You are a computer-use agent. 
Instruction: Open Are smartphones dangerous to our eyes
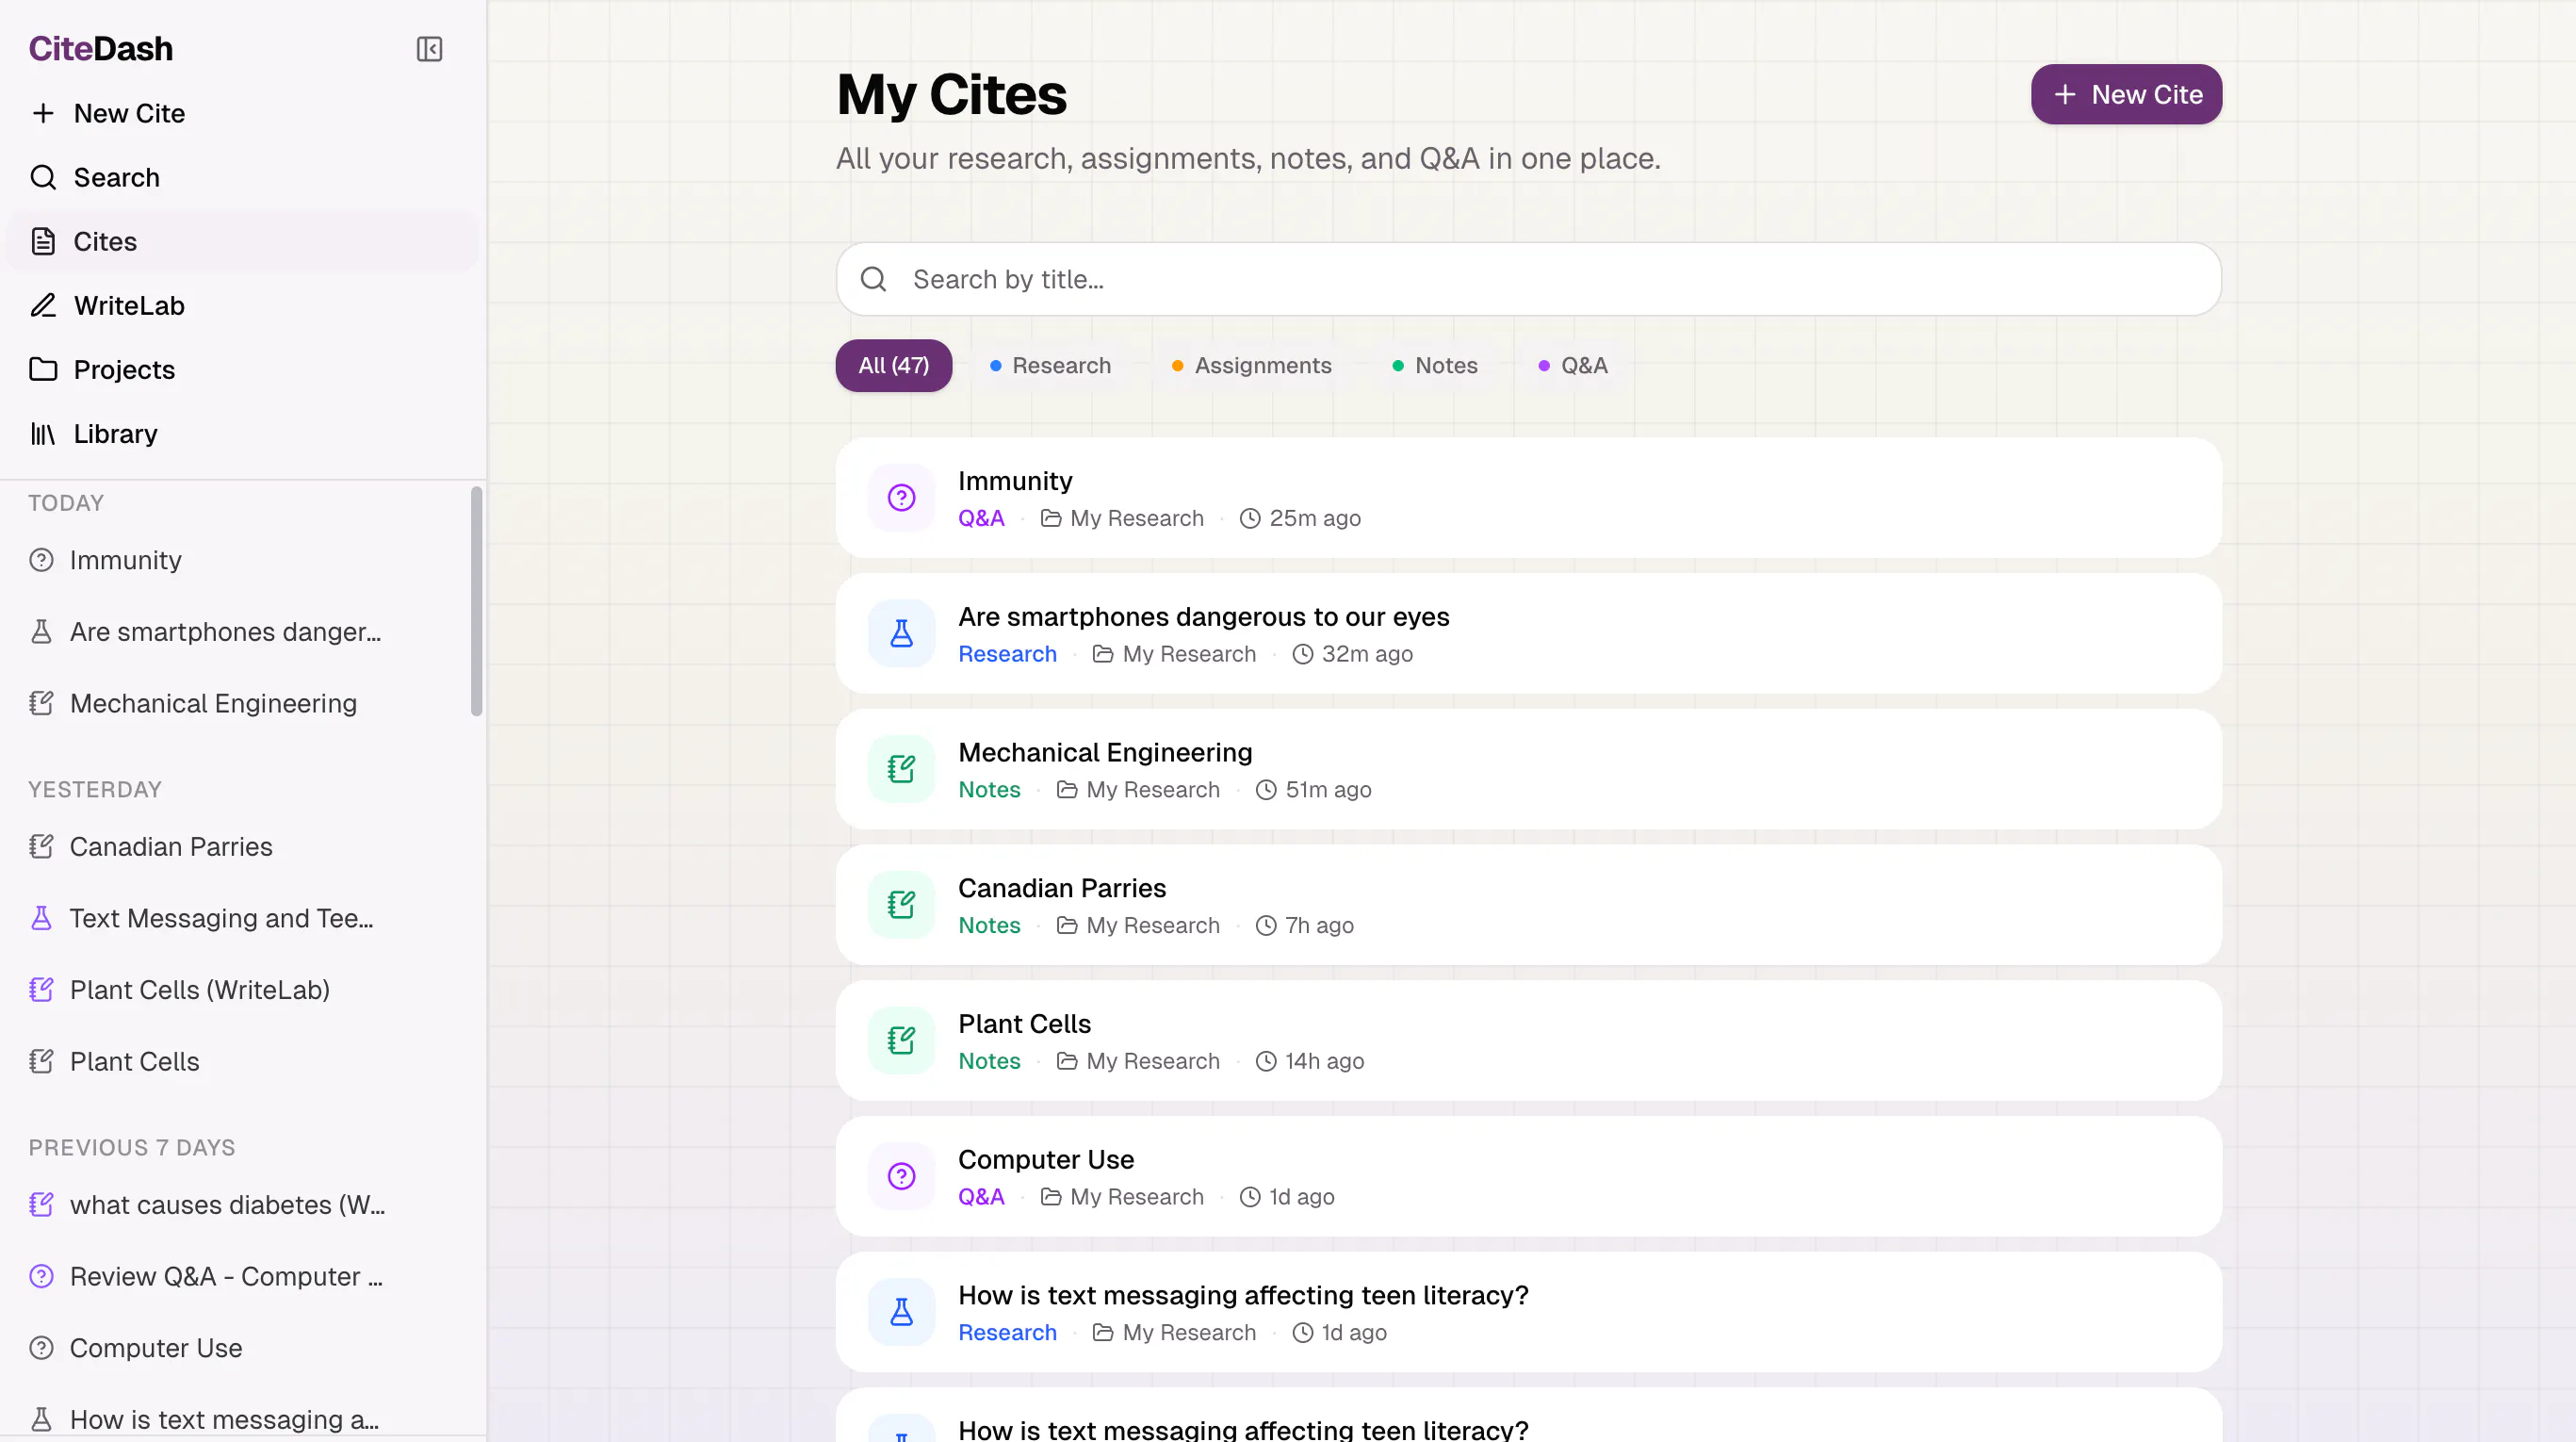(1528, 633)
